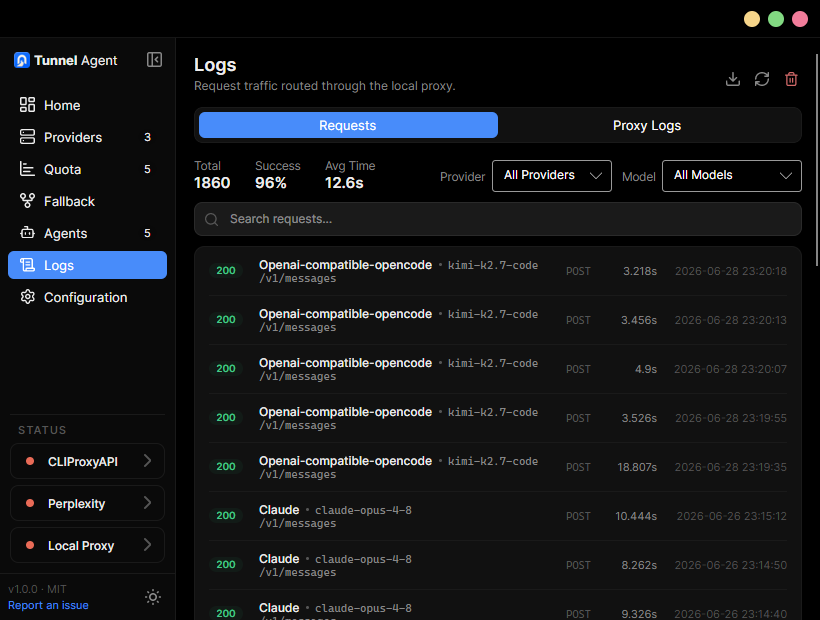Click the search magnifier icon
Viewport: 820px width, 620px height.
pos(211,220)
